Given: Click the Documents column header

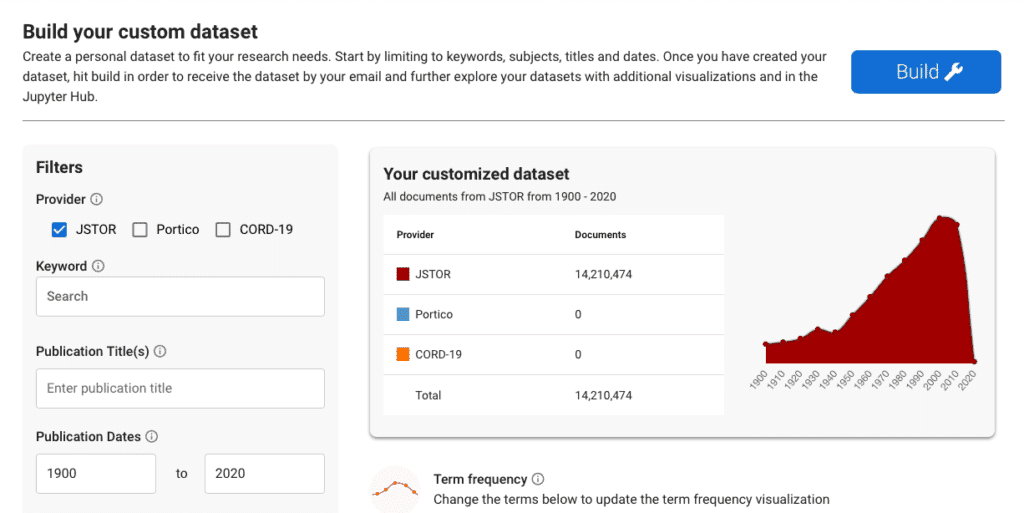Looking at the screenshot, I should 600,234.
